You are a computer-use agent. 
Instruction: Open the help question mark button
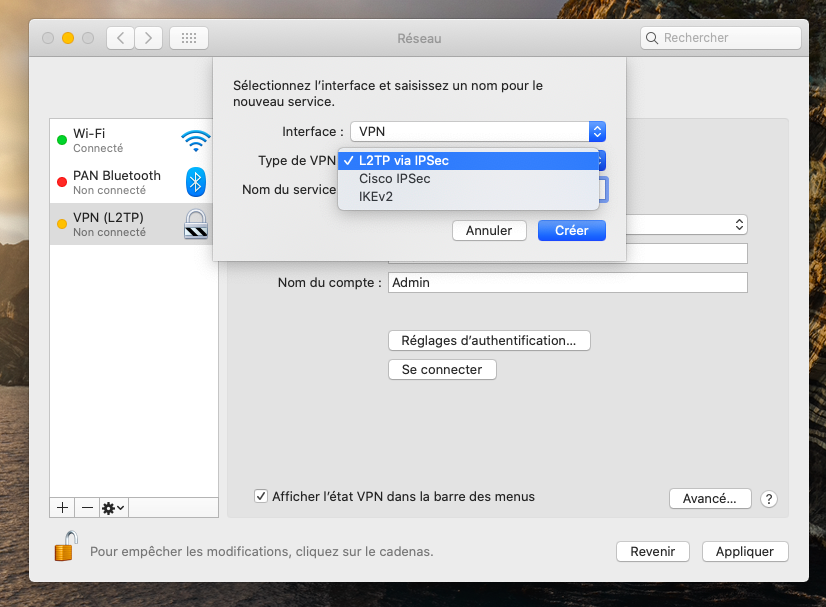coord(769,499)
